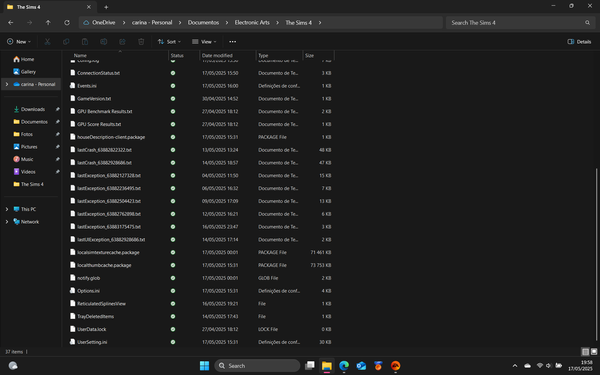Image resolution: width=600 pixels, height=375 pixels.
Task: Open Task View from the taskbar
Action: click(x=310, y=366)
